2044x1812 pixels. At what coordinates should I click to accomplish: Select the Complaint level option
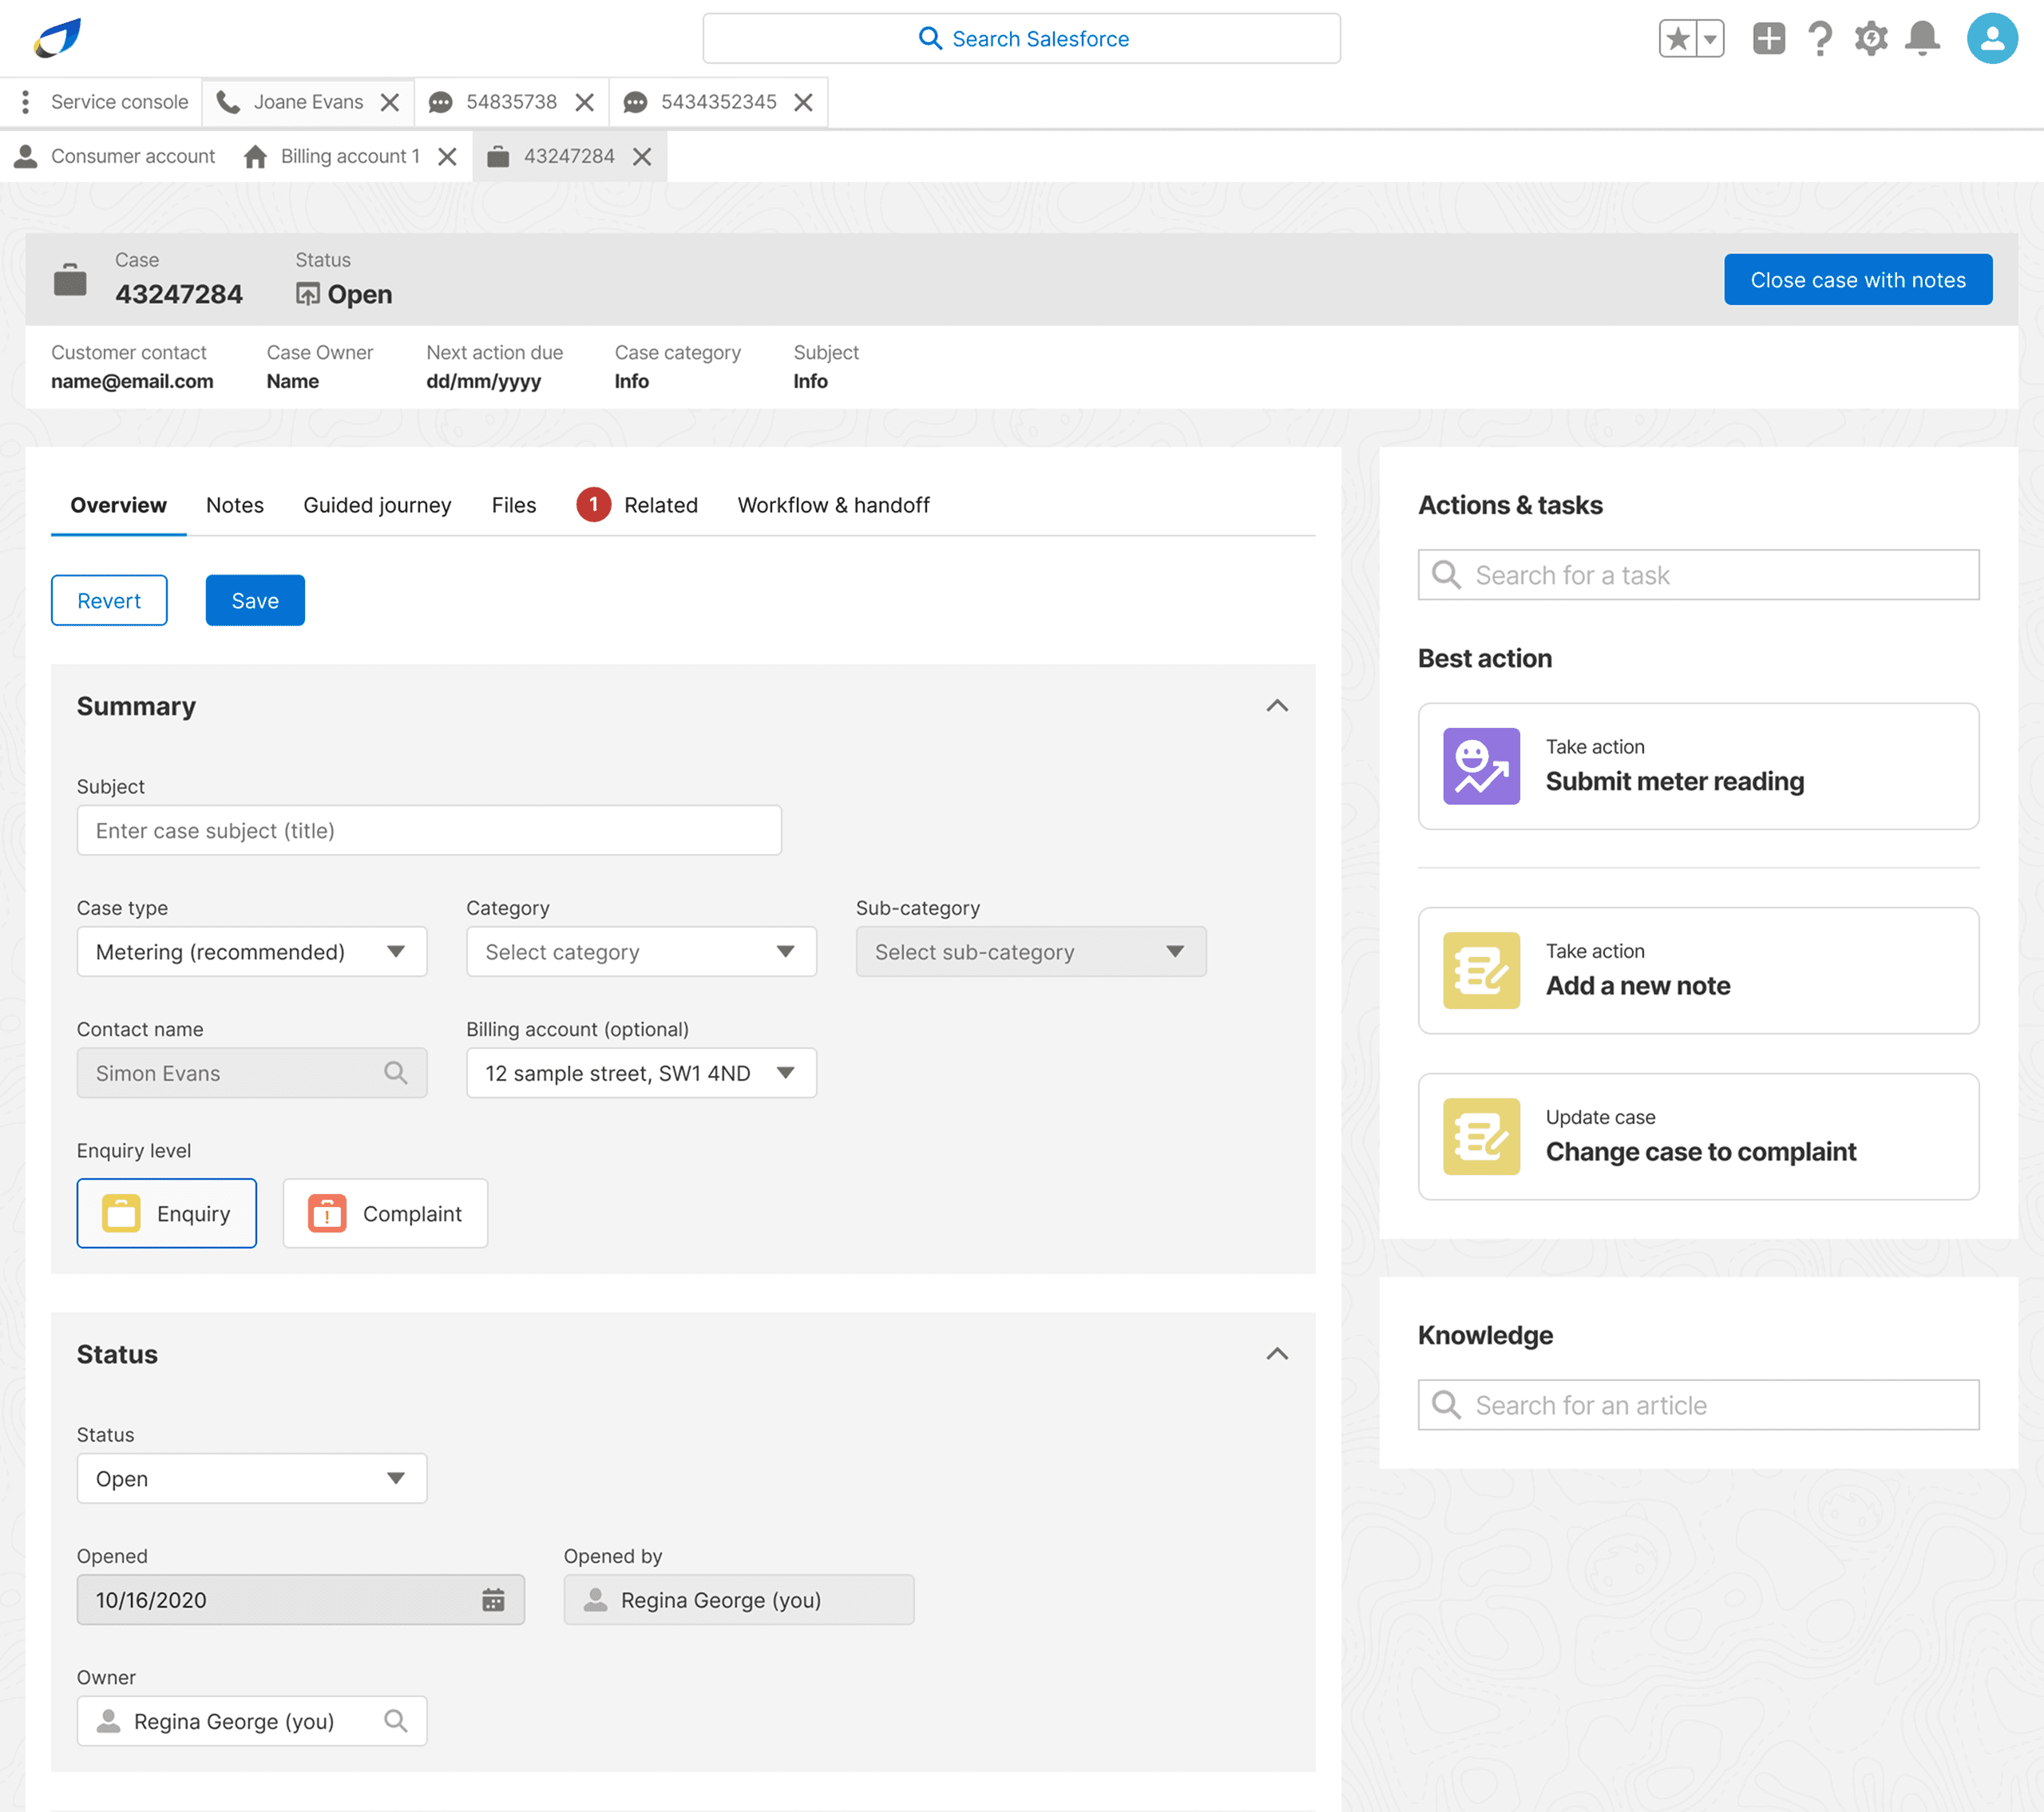[x=385, y=1213]
